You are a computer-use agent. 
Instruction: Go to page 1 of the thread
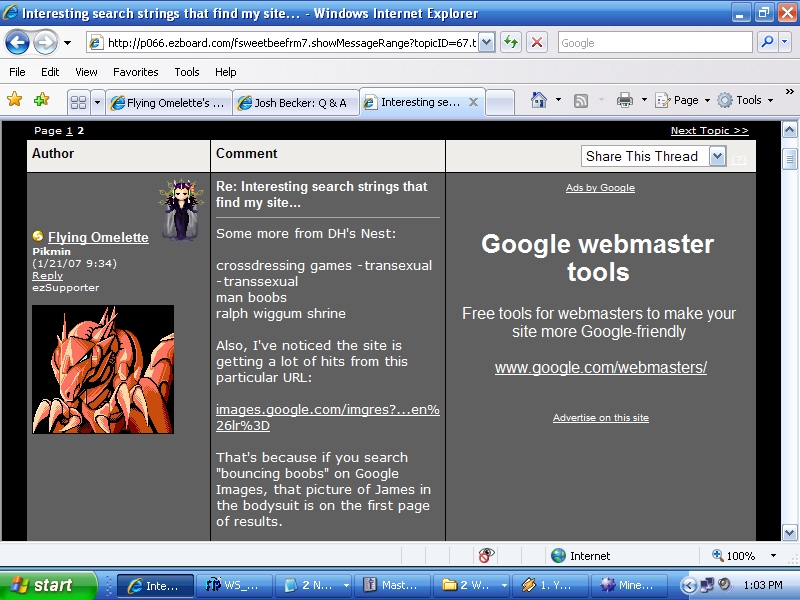[69, 131]
